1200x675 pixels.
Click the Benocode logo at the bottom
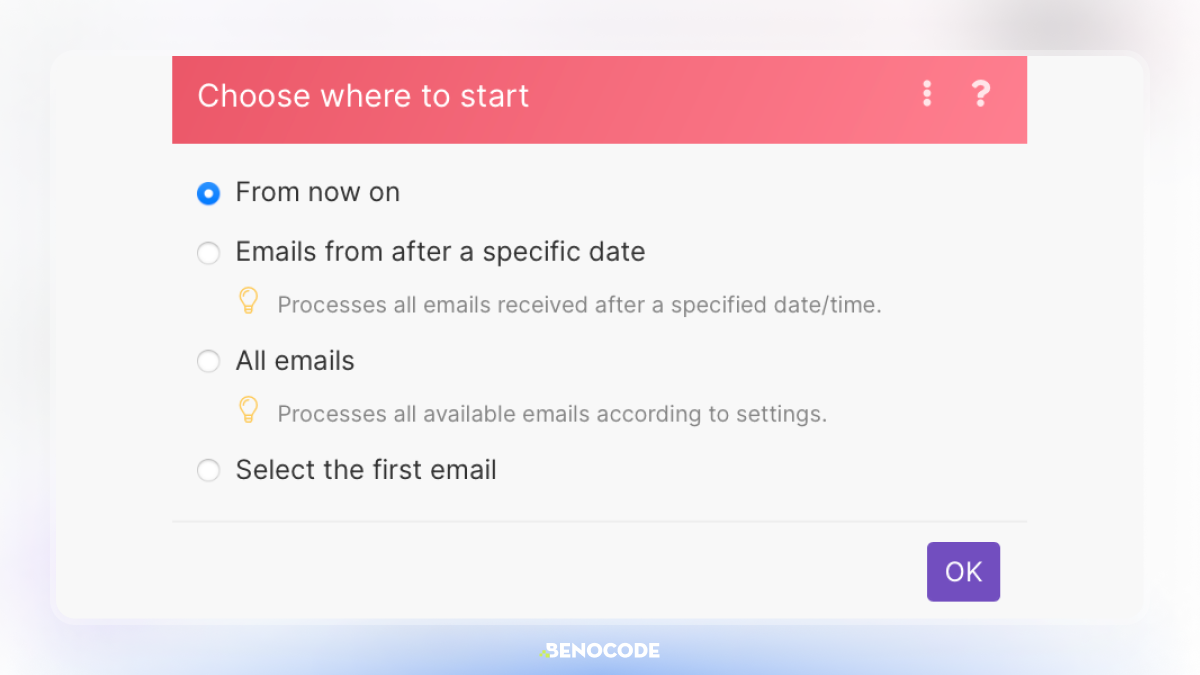(x=600, y=651)
